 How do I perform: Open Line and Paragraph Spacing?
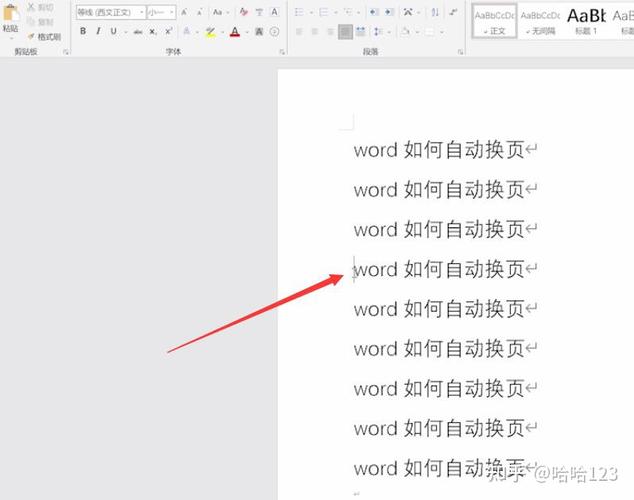point(378,31)
